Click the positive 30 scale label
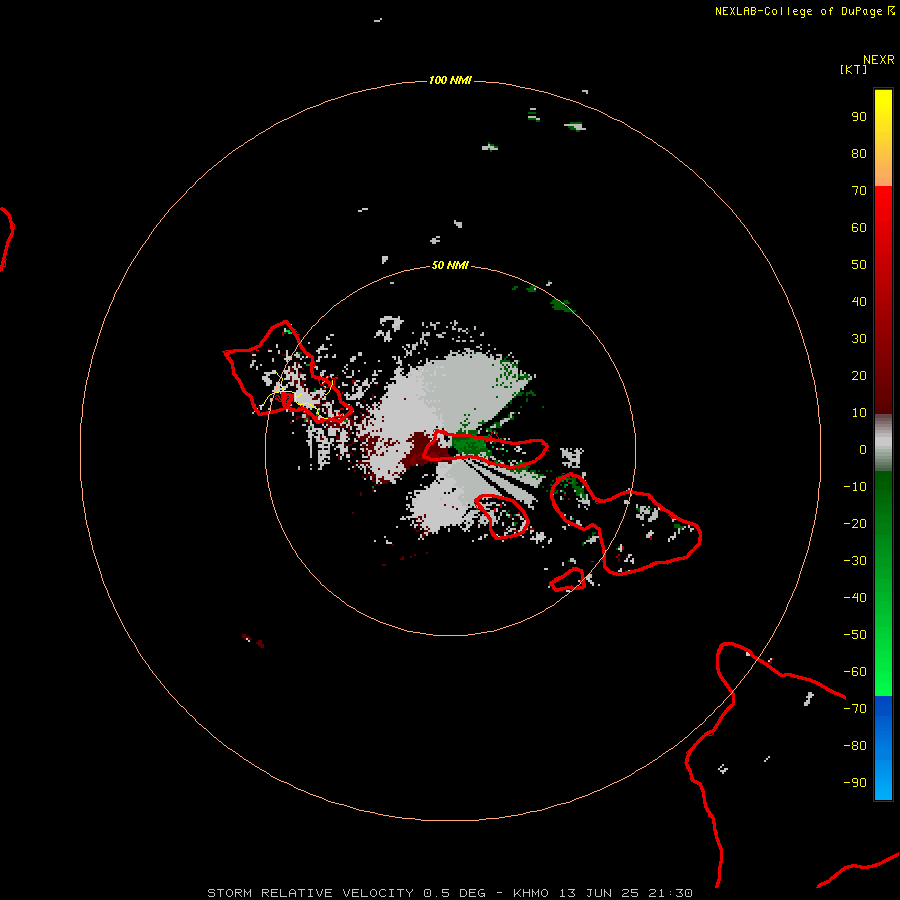 click(x=859, y=339)
